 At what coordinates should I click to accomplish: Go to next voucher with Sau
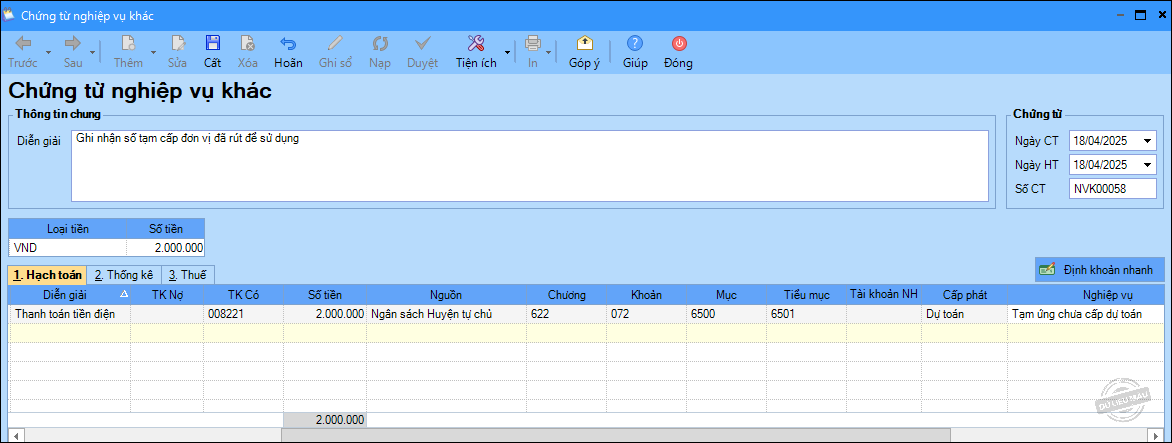(73, 52)
